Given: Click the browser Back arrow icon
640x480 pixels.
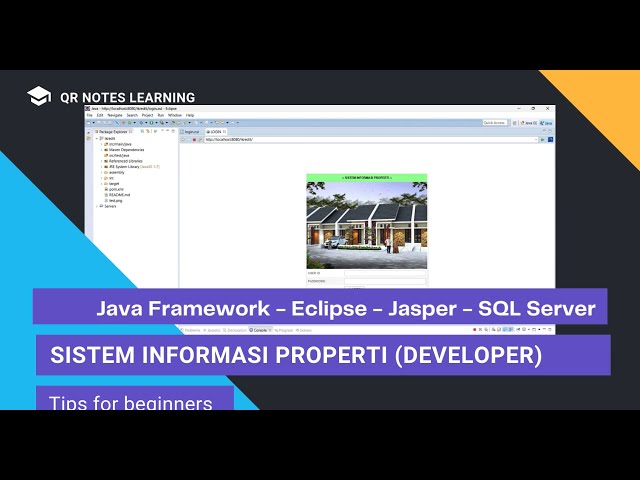Looking at the screenshot, I should (183, 140).
